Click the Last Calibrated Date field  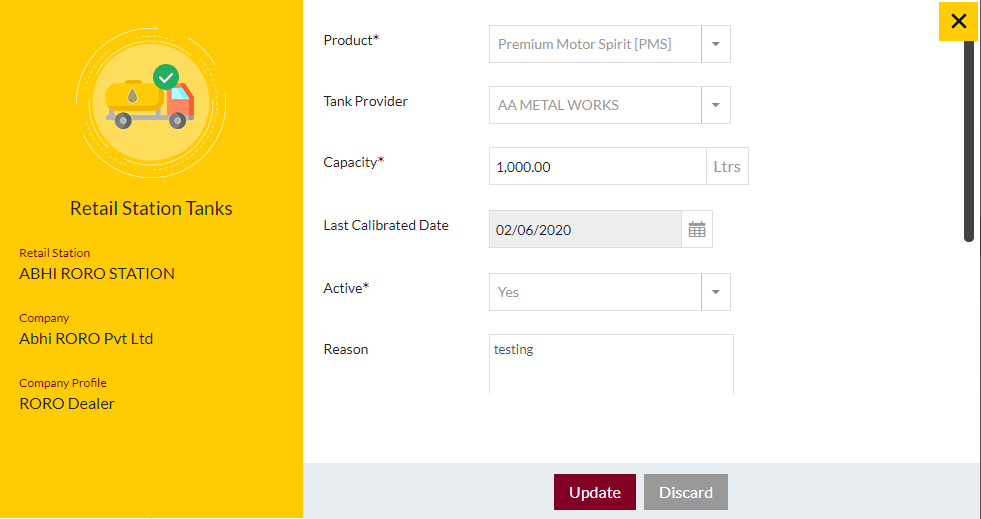point(585,229)
